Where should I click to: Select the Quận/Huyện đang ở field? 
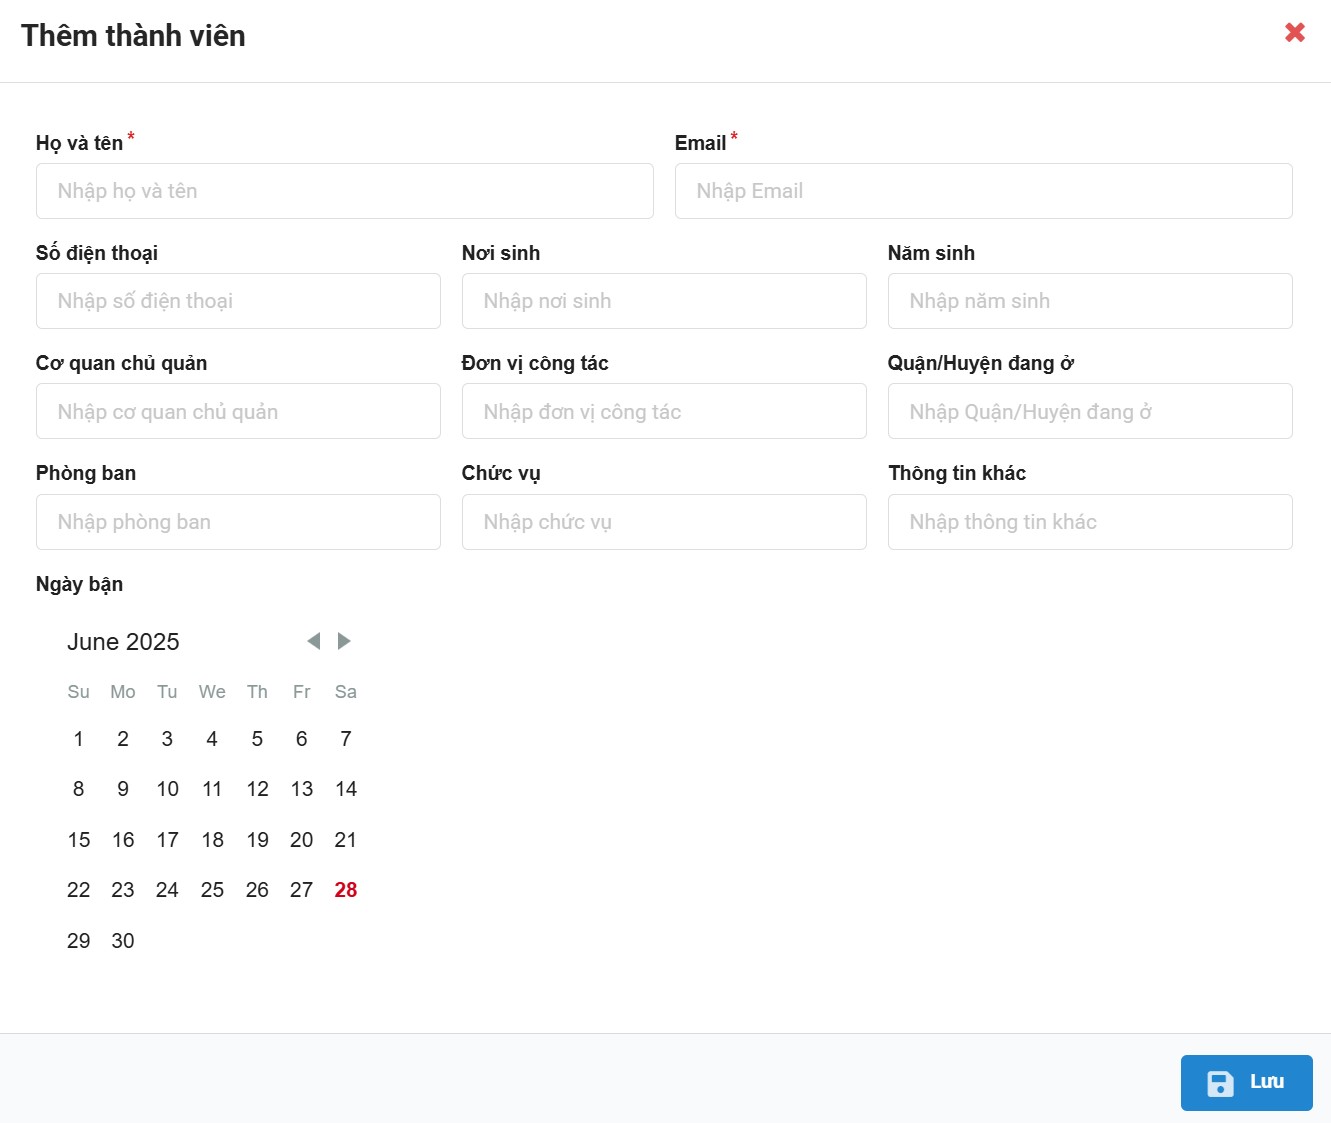click(x=1090, y=411)
